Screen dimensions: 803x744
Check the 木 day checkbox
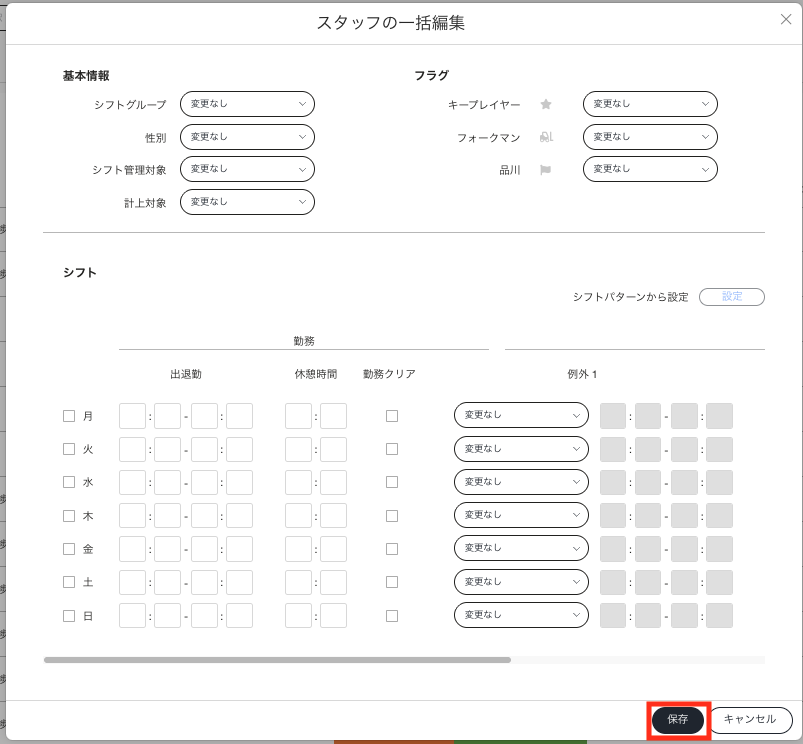pos(69,516)
